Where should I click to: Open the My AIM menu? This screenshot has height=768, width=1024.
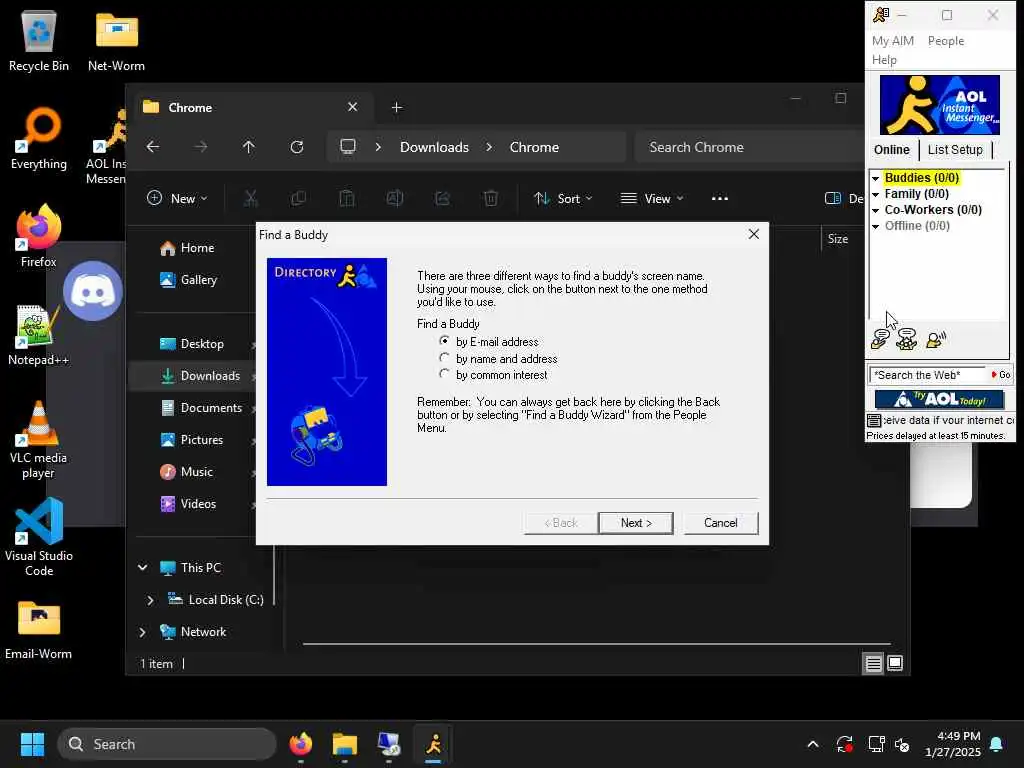(893, 40)
